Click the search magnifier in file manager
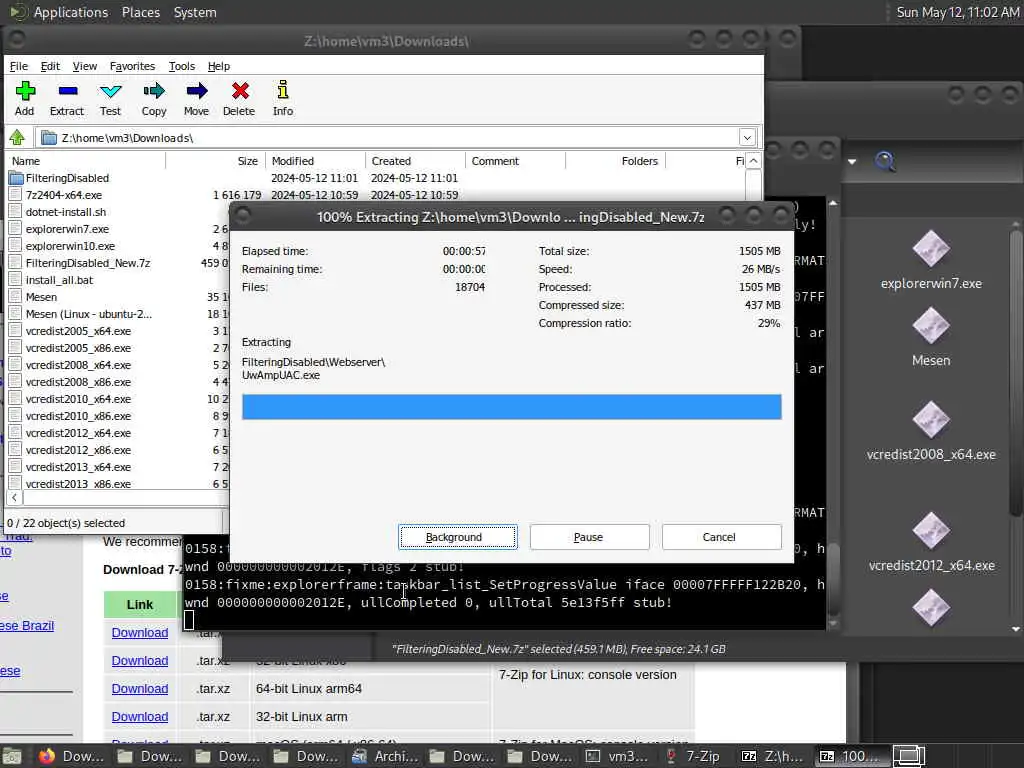This screenshot has width=1024, height=768. point(885,161)
